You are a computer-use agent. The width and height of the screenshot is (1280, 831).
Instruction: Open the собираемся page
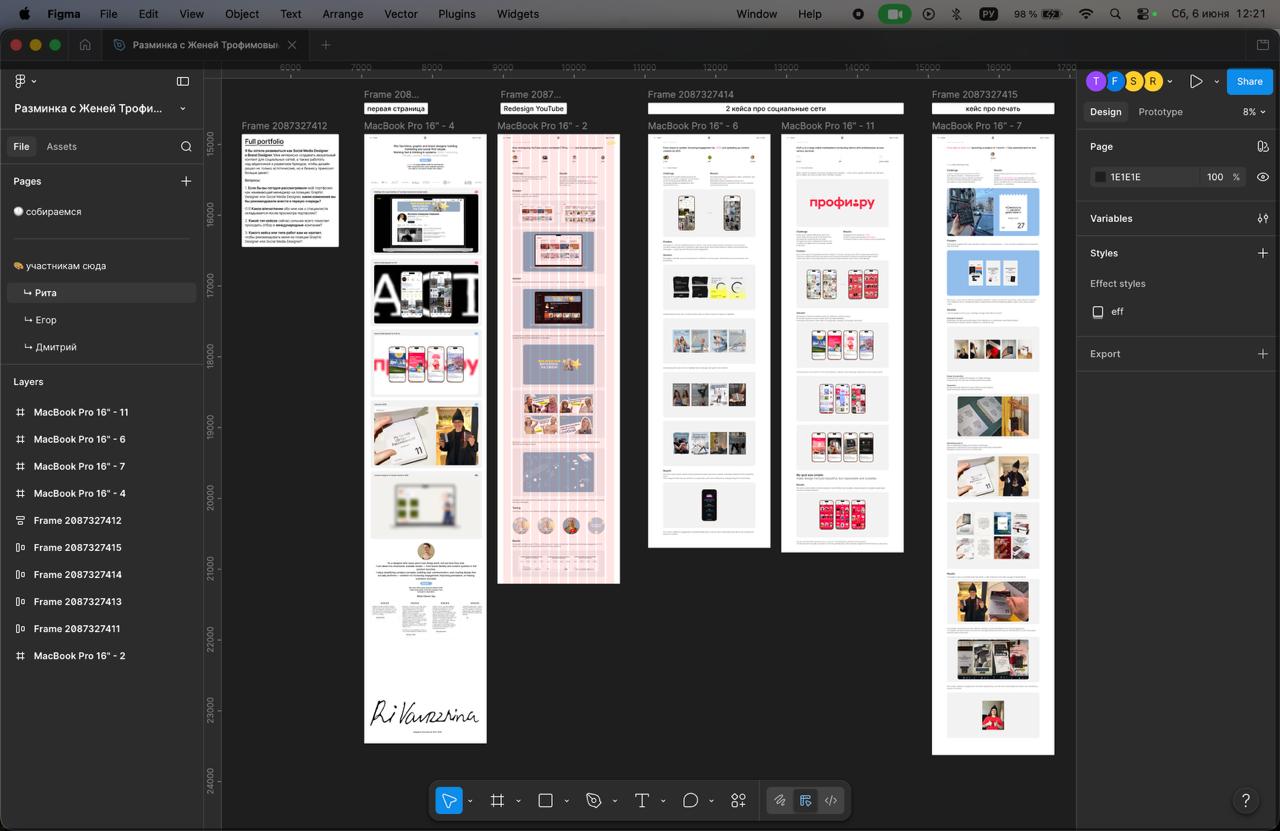(x=102, y=212)
